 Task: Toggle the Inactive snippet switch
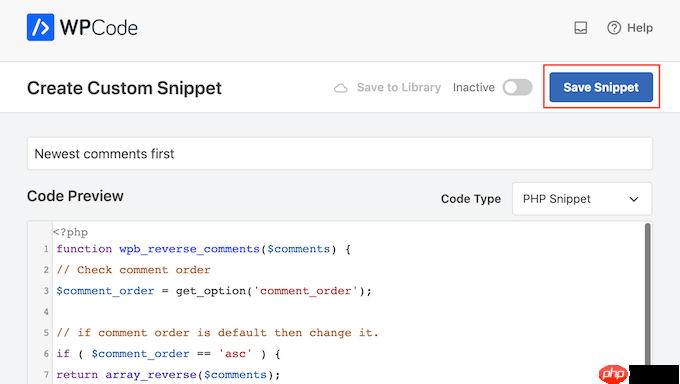click(517, 87)
